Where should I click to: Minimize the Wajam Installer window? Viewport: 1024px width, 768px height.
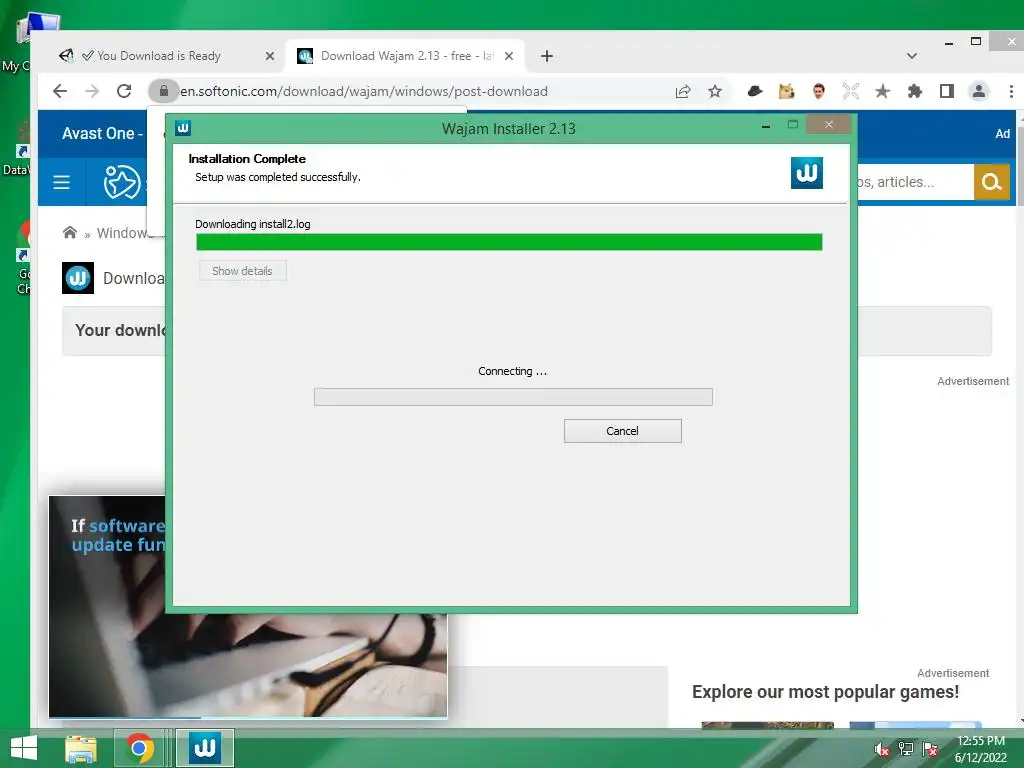765,125
